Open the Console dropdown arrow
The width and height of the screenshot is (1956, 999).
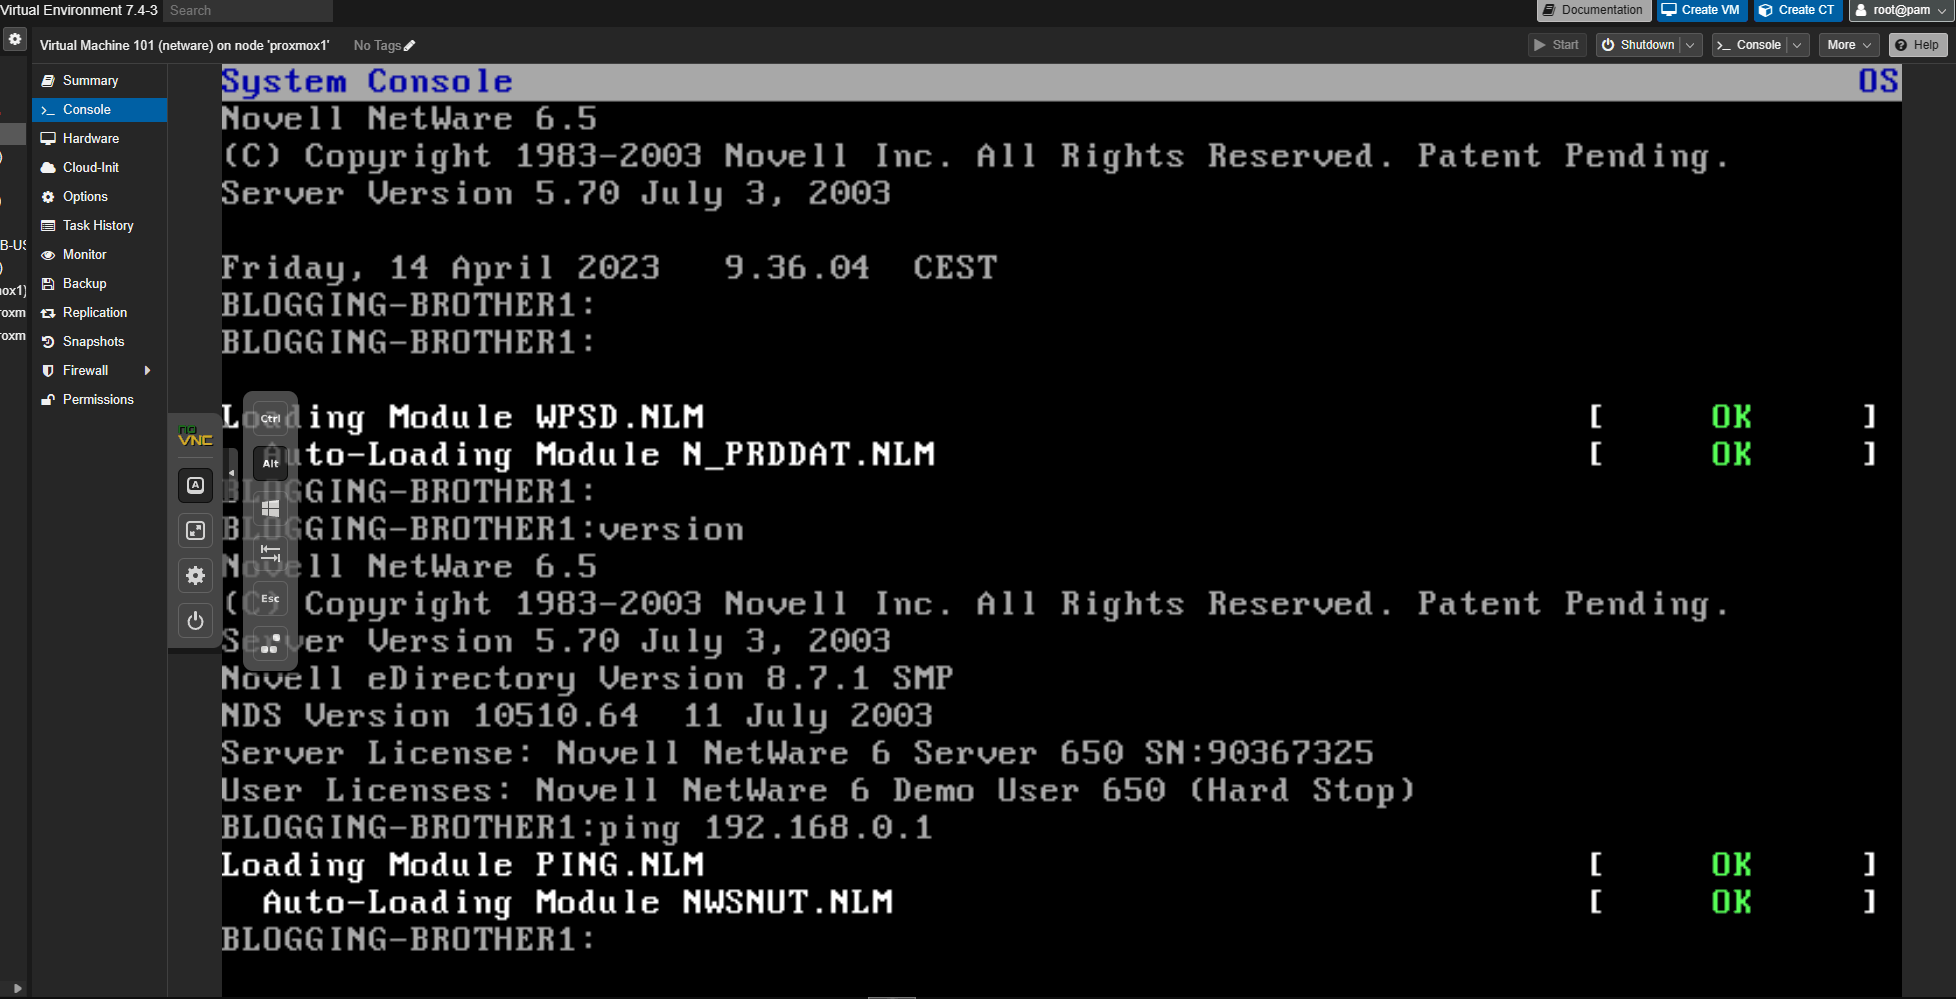1798,45
